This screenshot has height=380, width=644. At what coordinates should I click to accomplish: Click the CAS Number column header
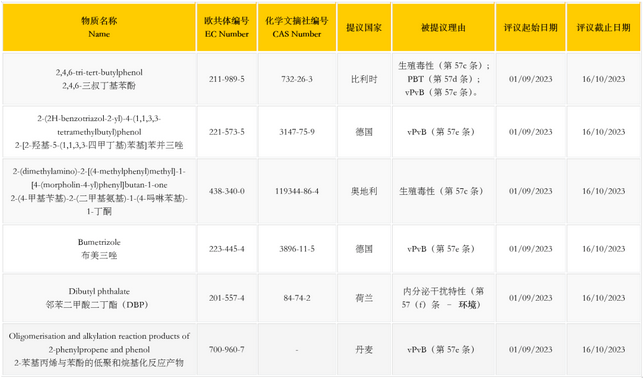297,28
